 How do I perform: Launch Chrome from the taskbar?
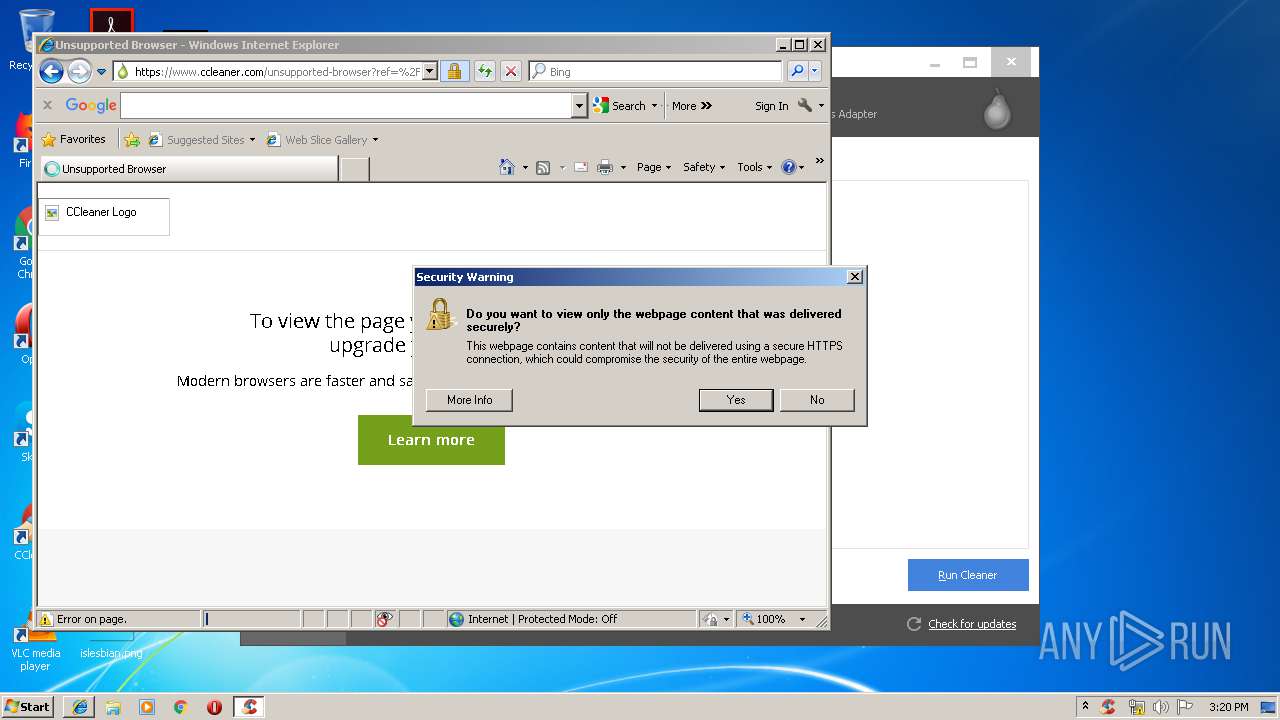click(180, 707)
